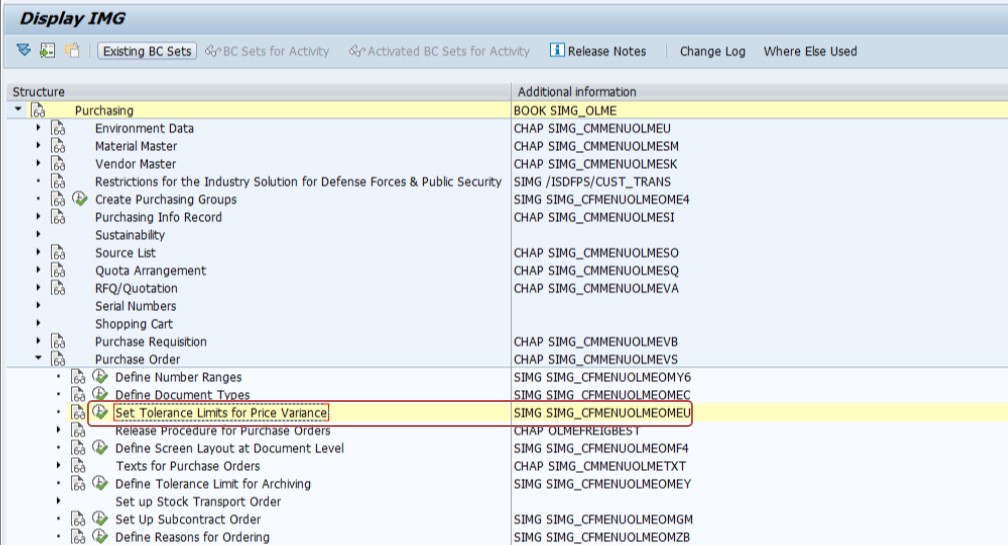Screen dimensions: 1008x545
Task: Open documentation icon for Material Master
Action: pos(58,146)
